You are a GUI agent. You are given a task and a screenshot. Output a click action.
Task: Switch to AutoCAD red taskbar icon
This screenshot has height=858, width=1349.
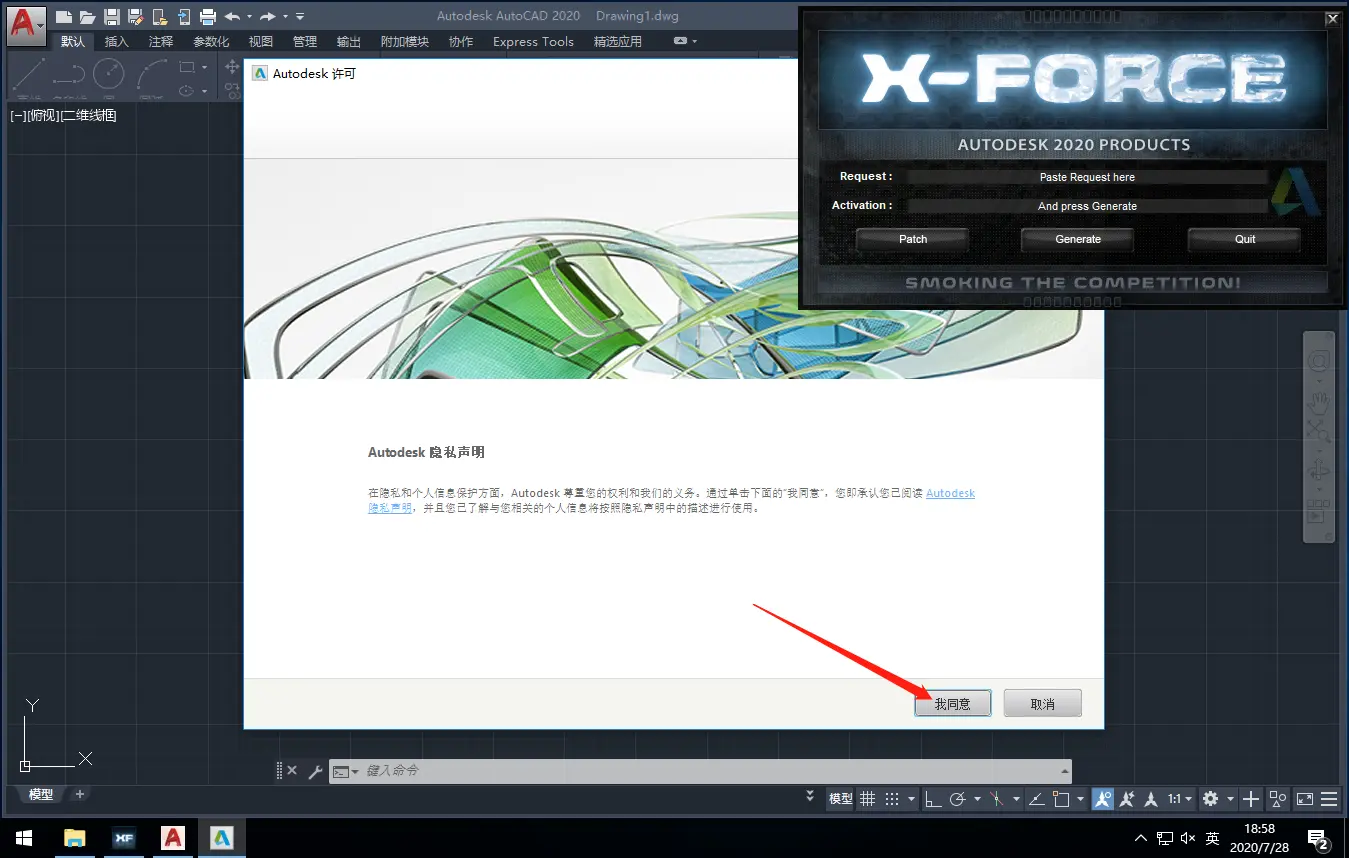coord(173,838)
